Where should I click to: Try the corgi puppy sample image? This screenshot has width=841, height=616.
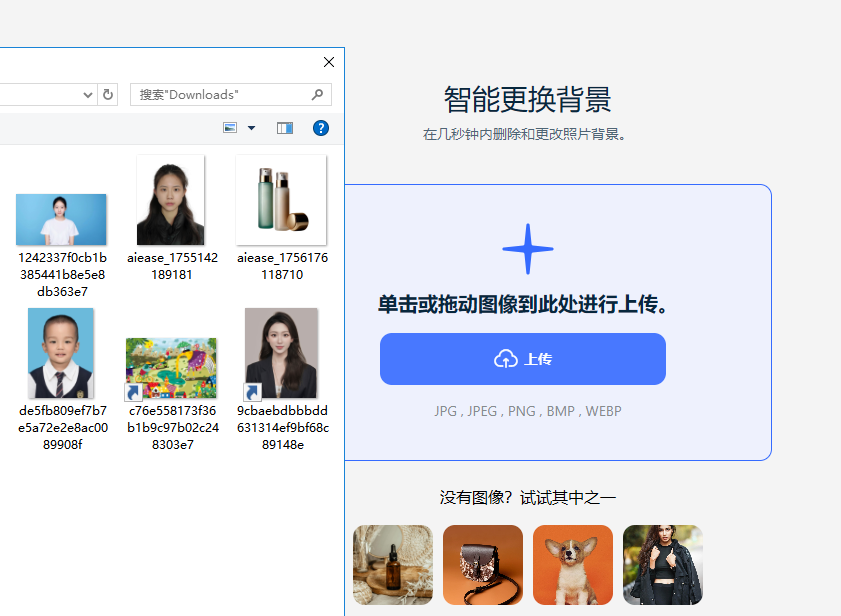click(x=573, y=565)
